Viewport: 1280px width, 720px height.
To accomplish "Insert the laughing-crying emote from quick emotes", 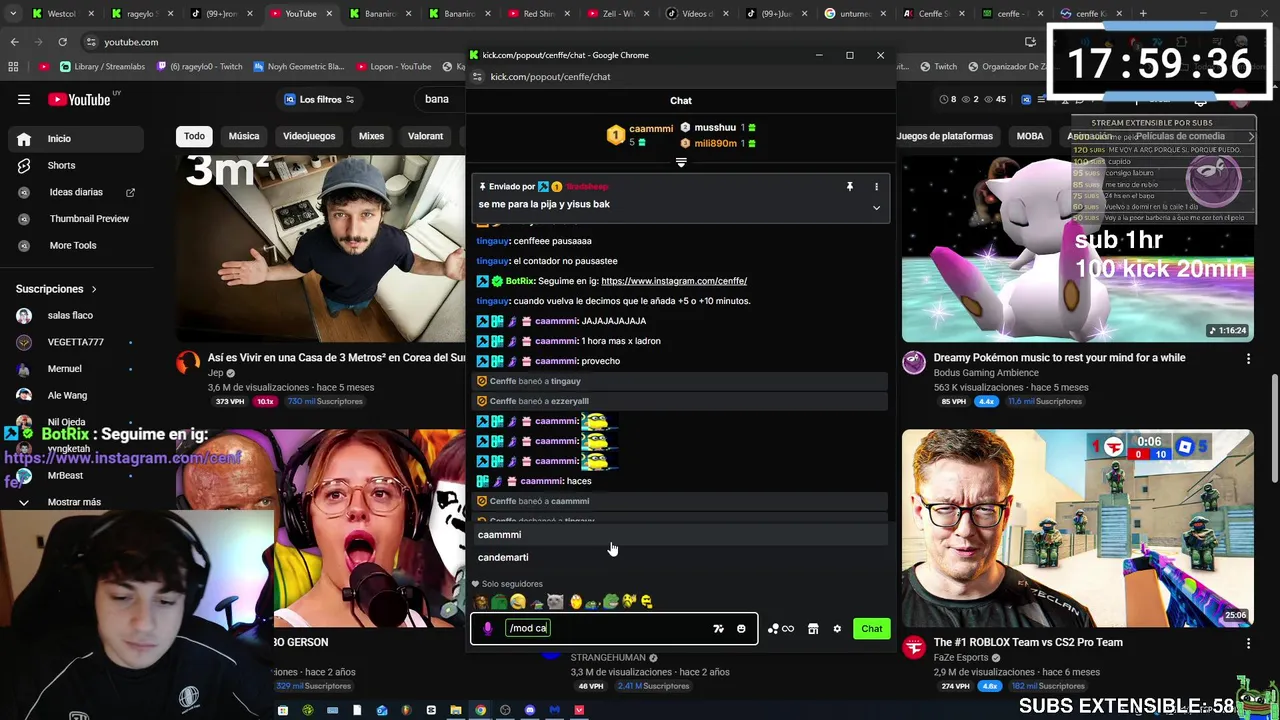I will 518,602.
